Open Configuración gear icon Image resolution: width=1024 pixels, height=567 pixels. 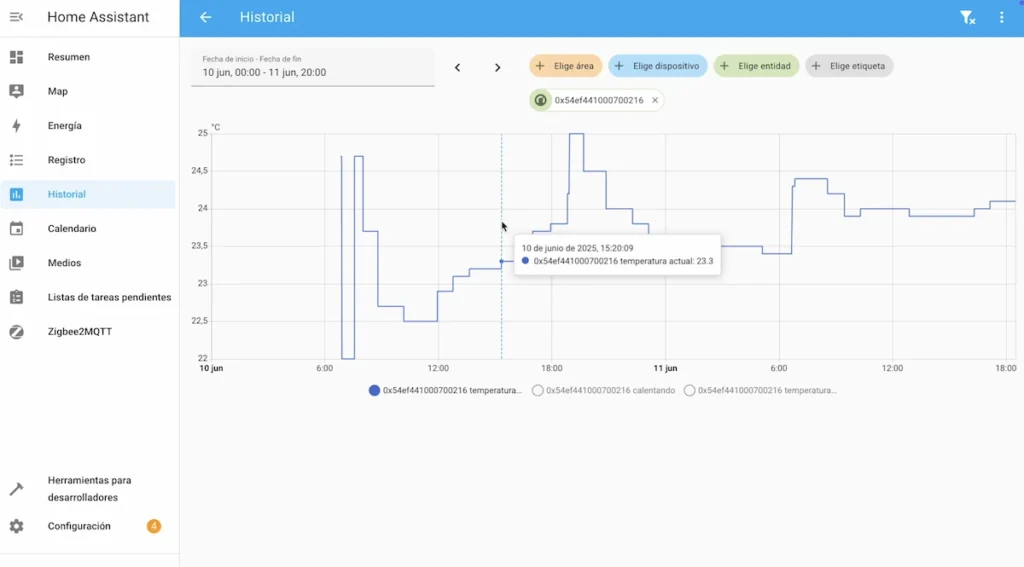point(16,526)
